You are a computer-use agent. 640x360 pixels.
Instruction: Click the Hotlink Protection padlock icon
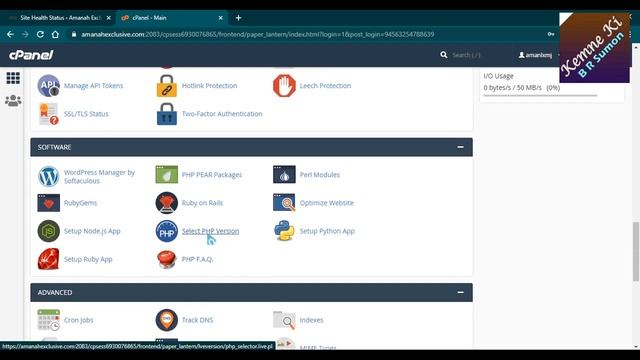pyautogui.click(x=167, y=86)
